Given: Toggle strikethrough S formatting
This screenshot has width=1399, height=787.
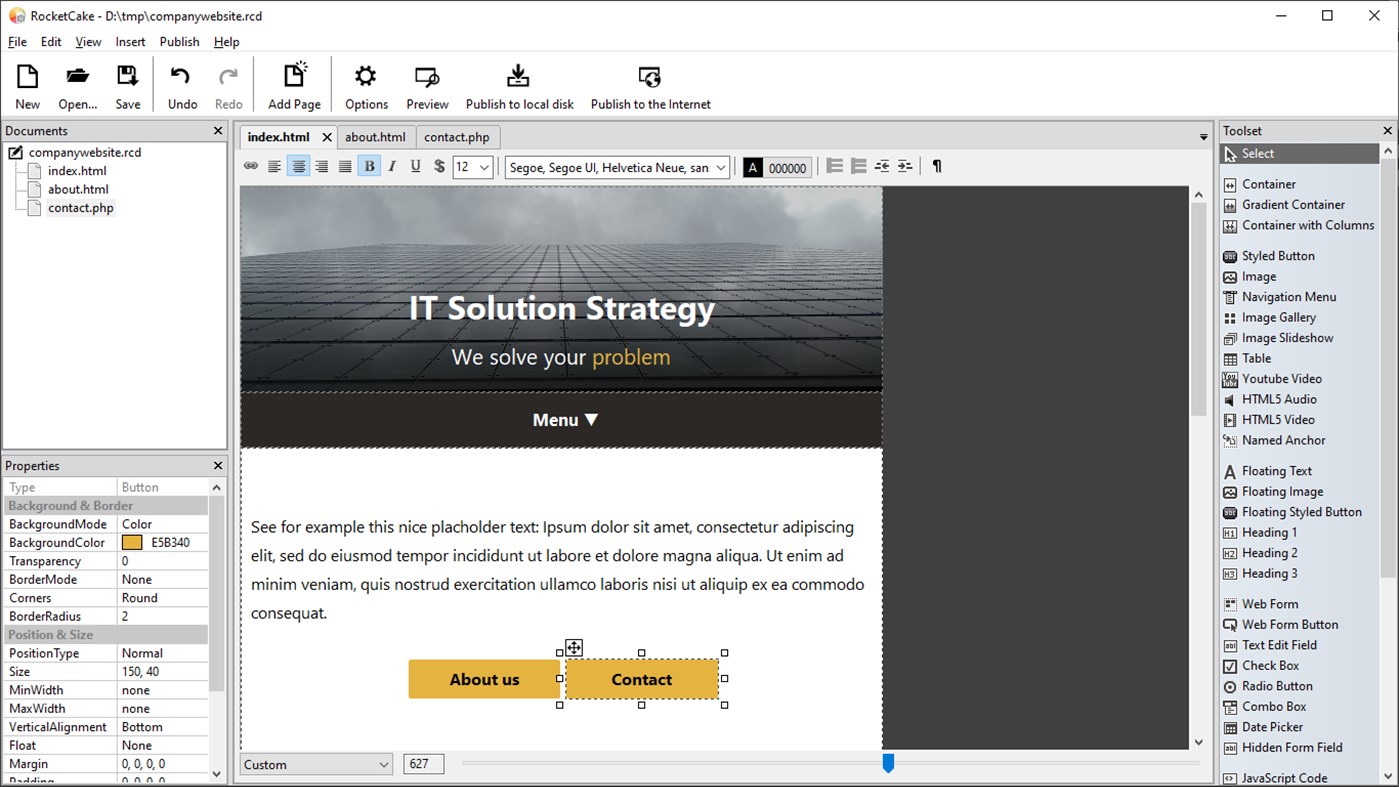Looking at the screenshot, I should (439, 167).
